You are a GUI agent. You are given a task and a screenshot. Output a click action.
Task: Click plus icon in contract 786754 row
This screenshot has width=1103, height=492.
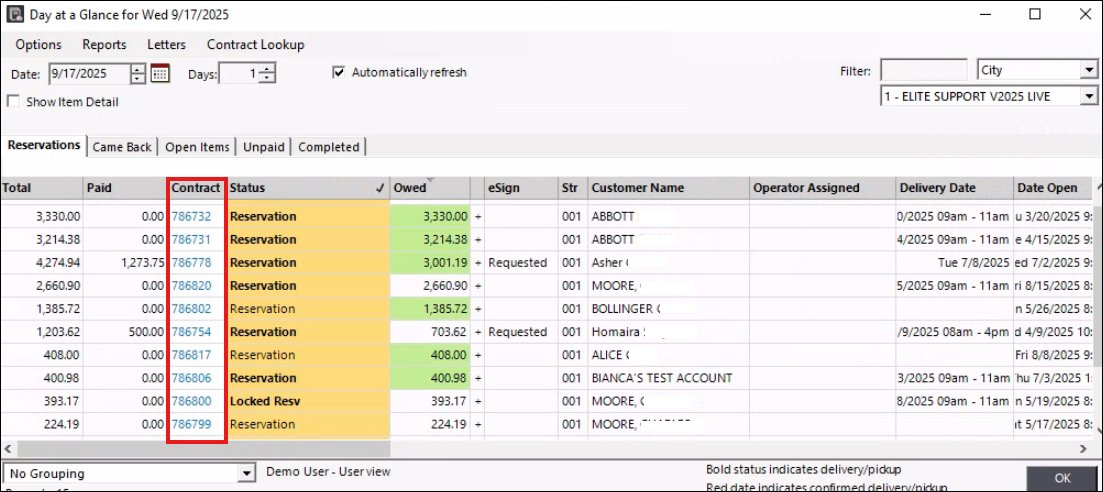(478, 332)
